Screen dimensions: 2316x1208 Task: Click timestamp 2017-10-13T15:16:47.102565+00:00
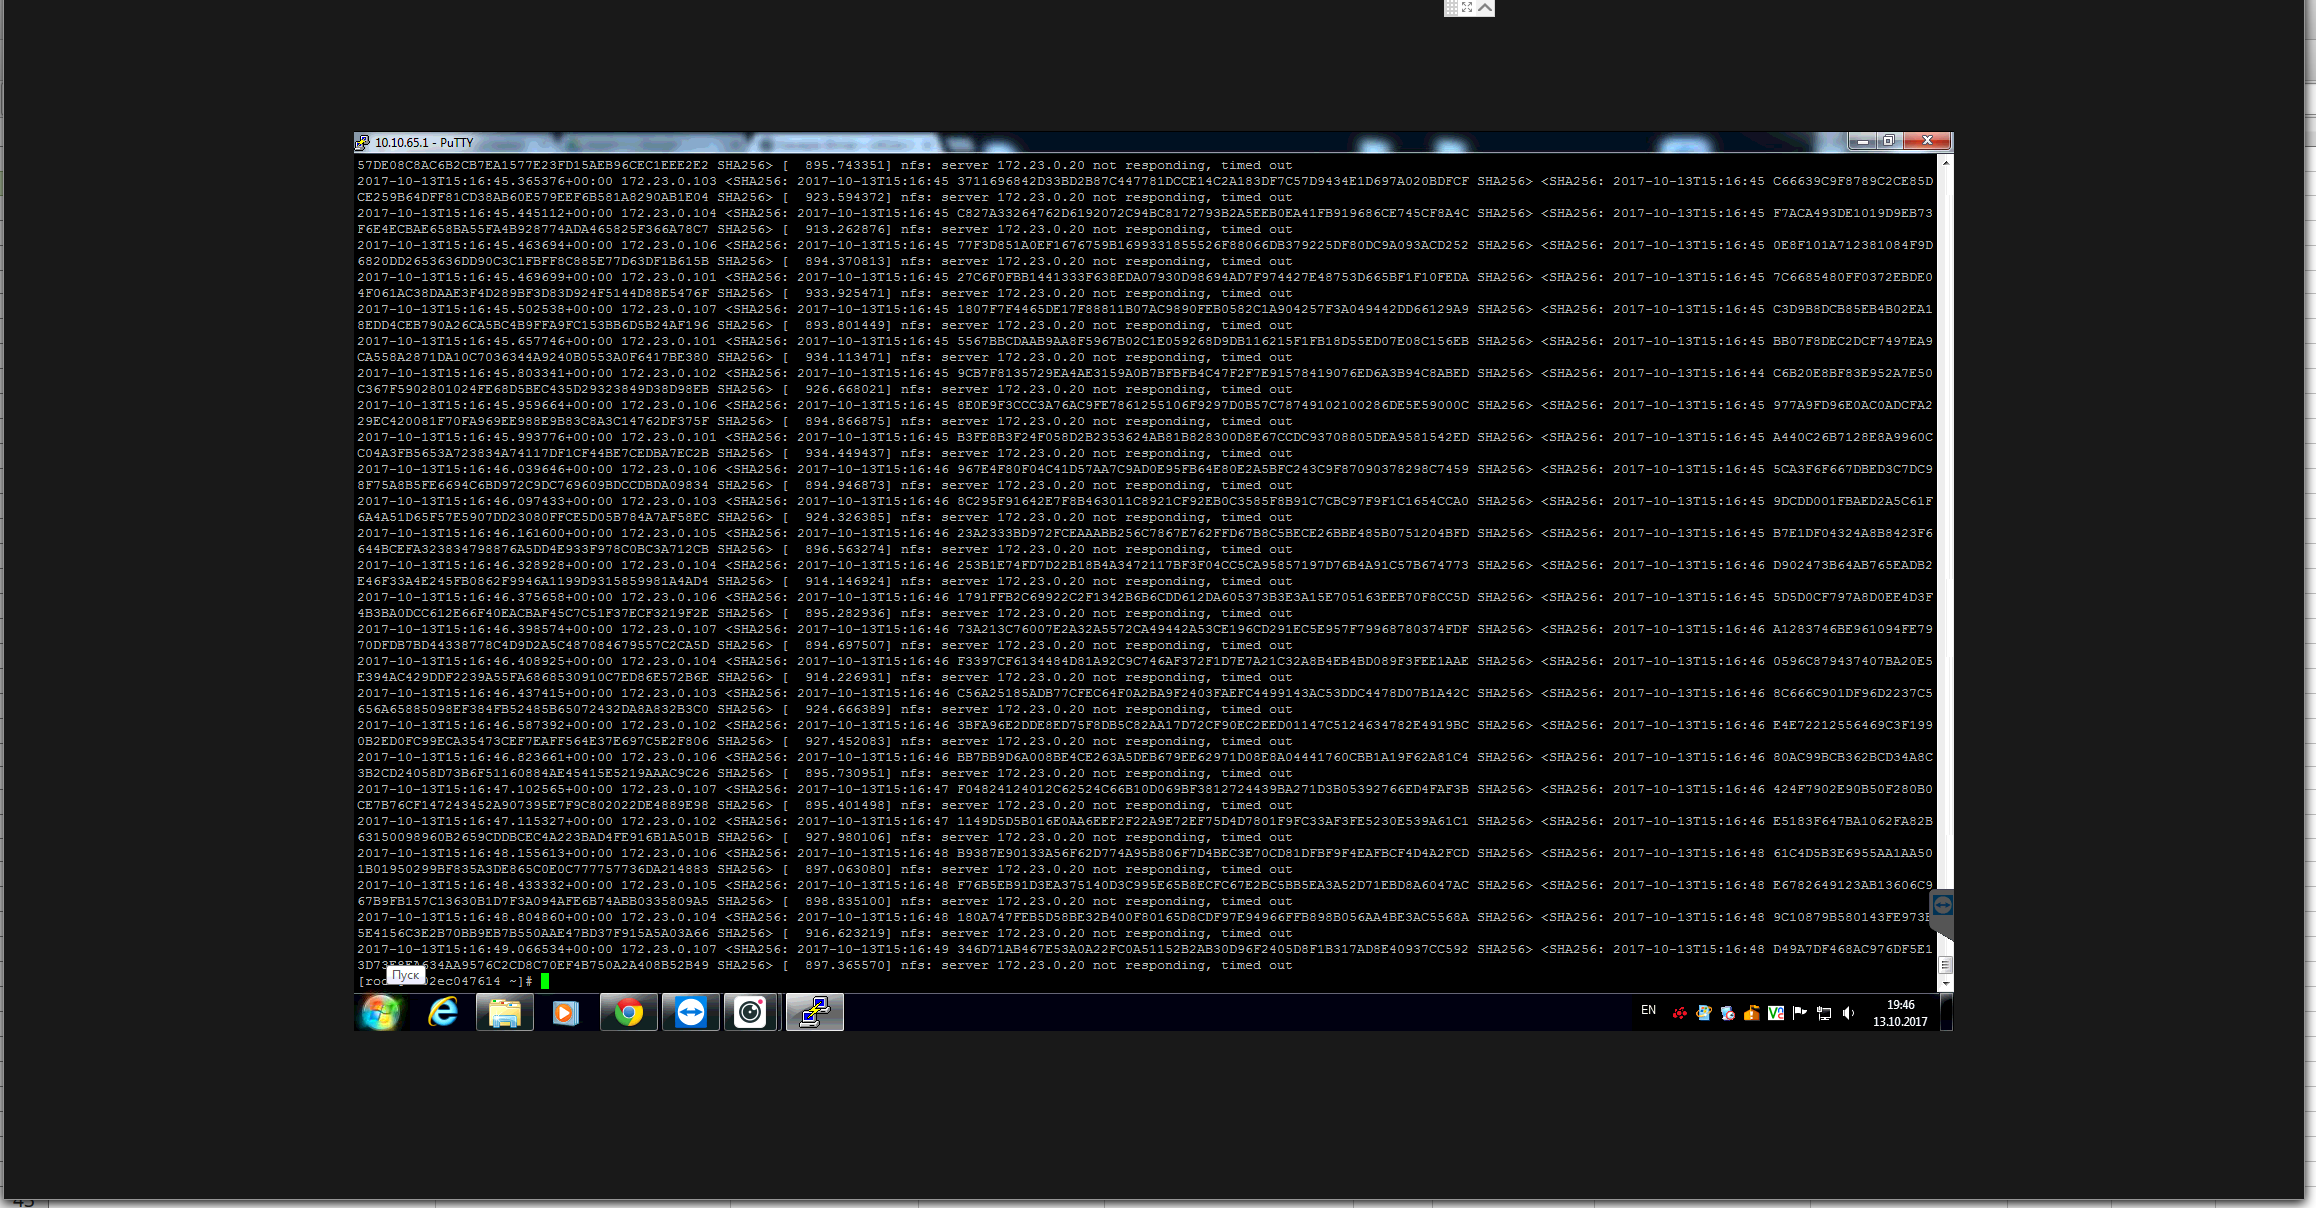pos(485,789)
